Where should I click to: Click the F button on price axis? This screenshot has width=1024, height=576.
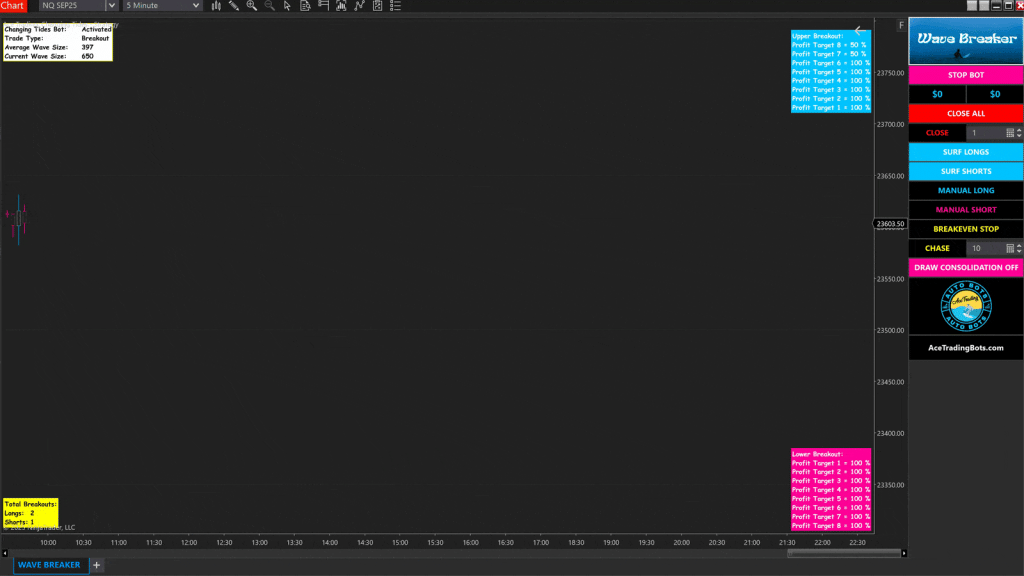click(901, 25)
